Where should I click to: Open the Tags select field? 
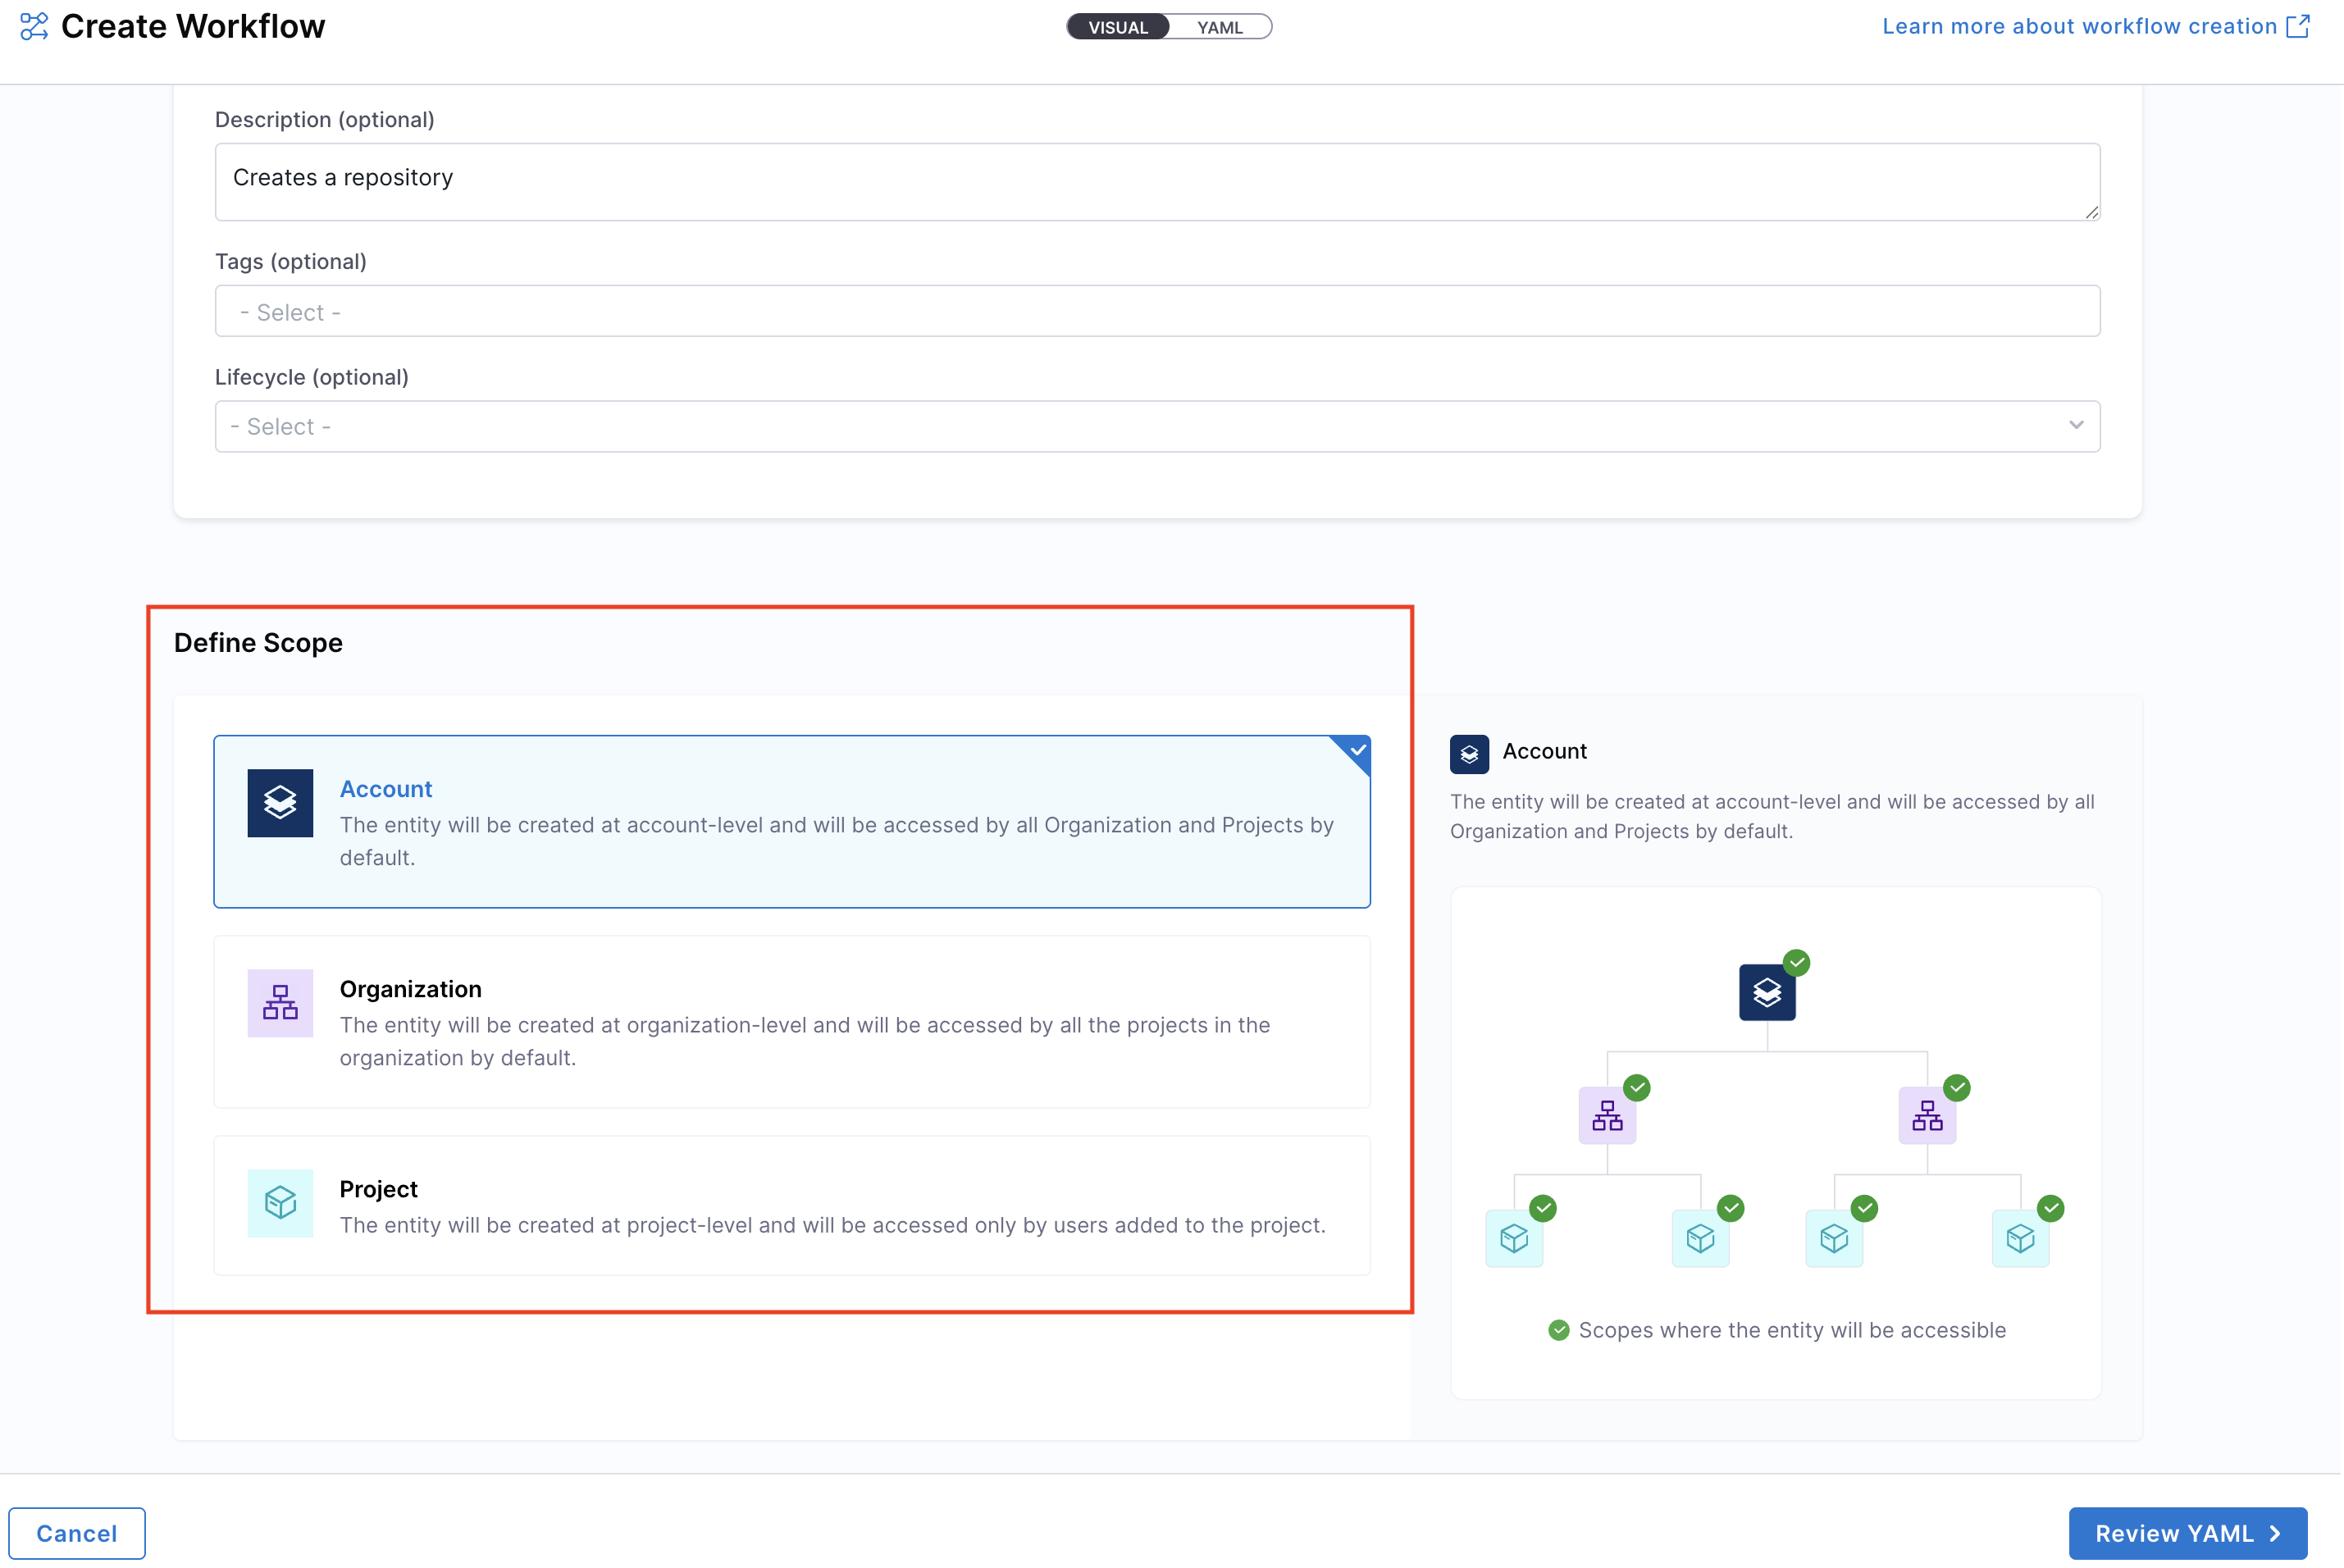(1156, 312)
